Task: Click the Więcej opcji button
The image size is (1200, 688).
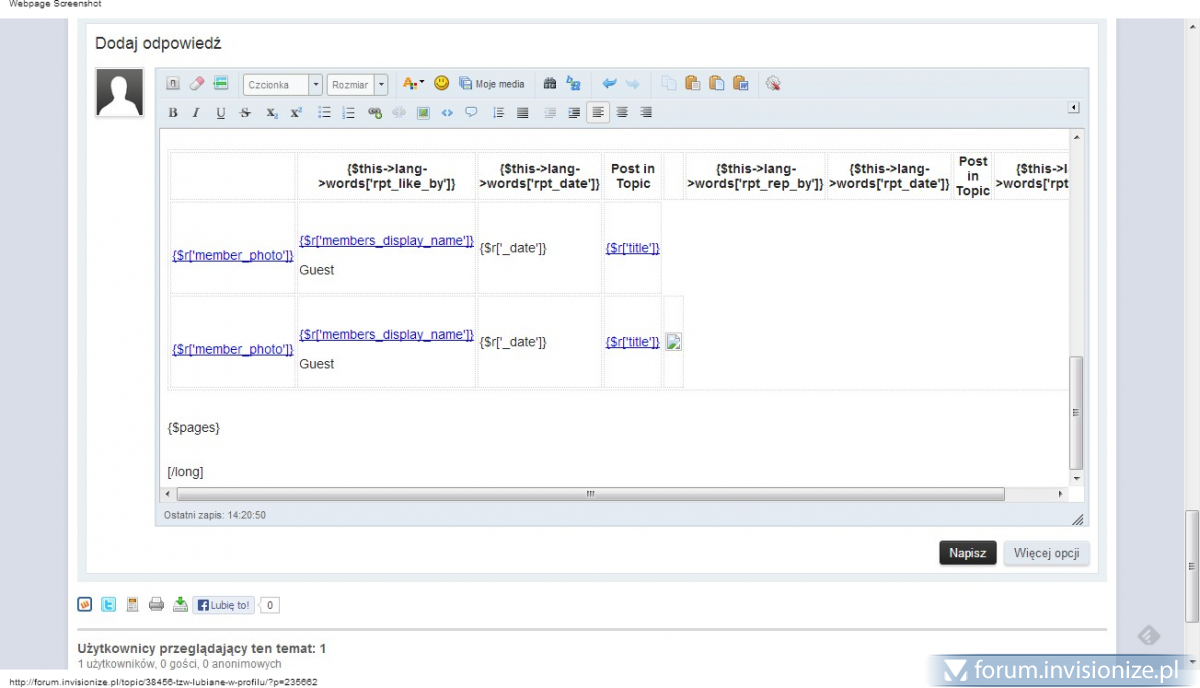Action: [x=1046, y=553]
